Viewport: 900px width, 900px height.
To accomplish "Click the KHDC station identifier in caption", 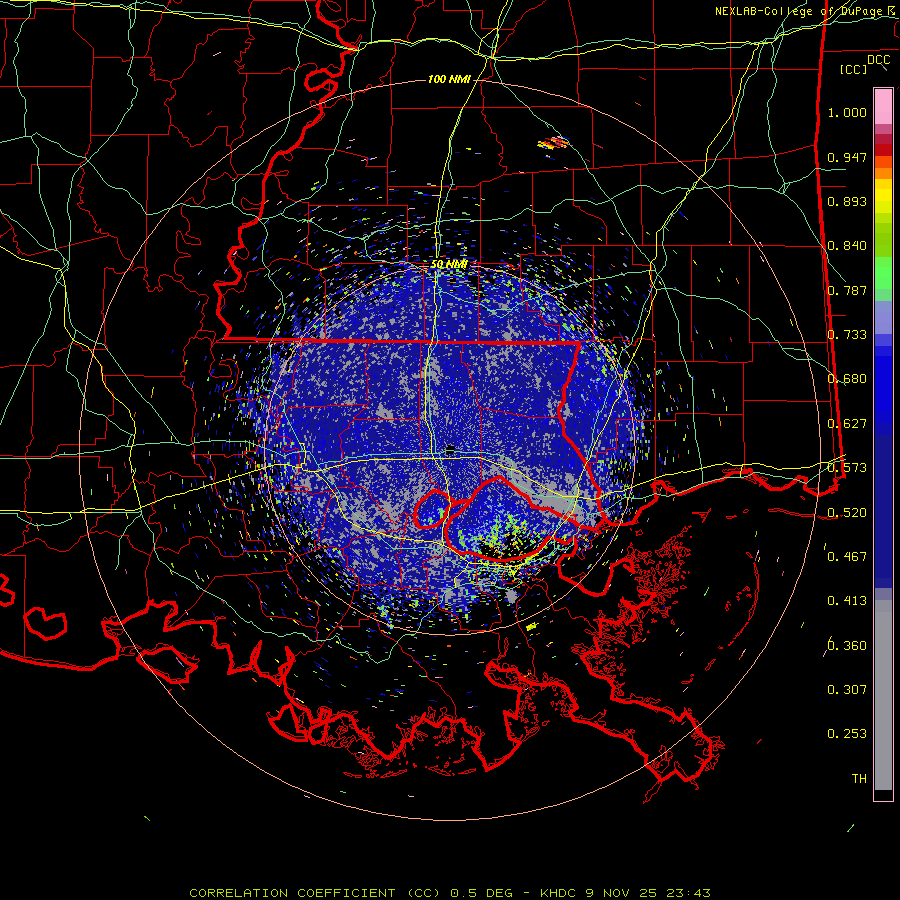I will click(559, 893).
